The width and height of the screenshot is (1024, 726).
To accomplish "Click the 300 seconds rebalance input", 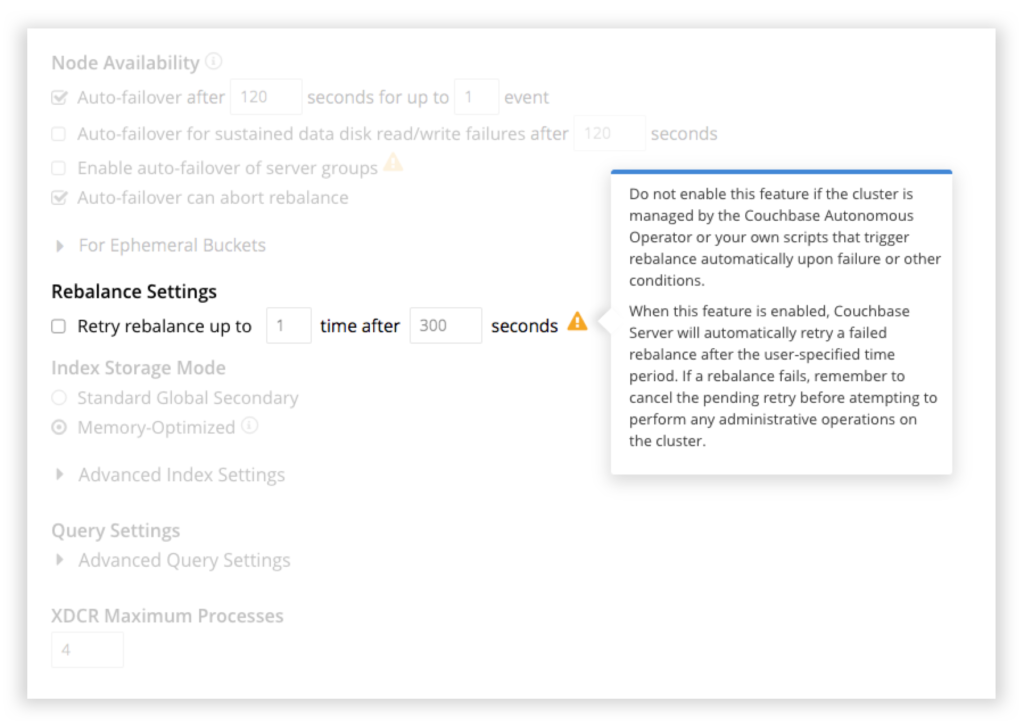I will click(445, 325).
